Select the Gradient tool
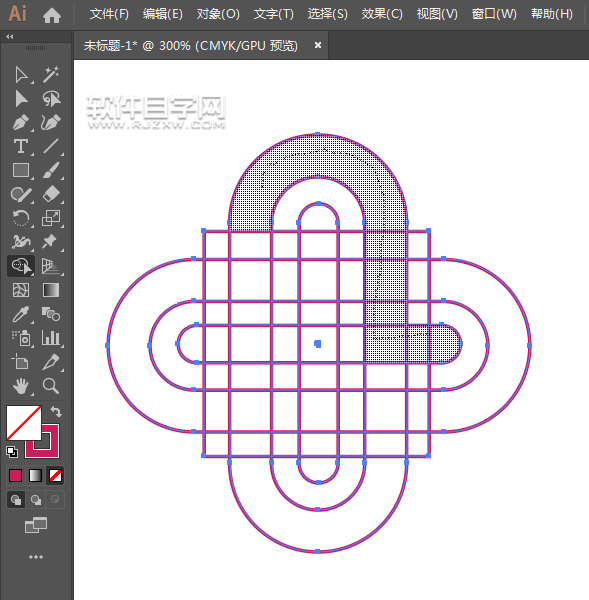Image resolution: width=589 pixels, height=600 pixels. coord(51,290)
